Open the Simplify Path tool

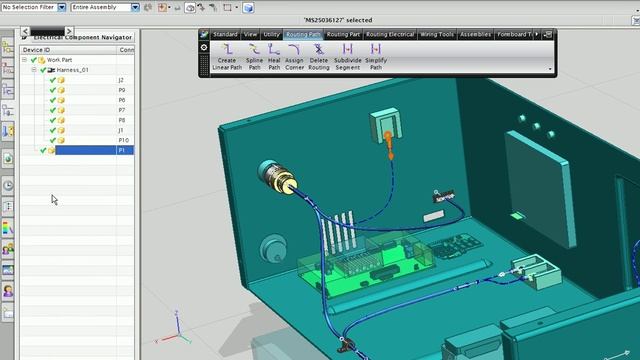point(376,57)
